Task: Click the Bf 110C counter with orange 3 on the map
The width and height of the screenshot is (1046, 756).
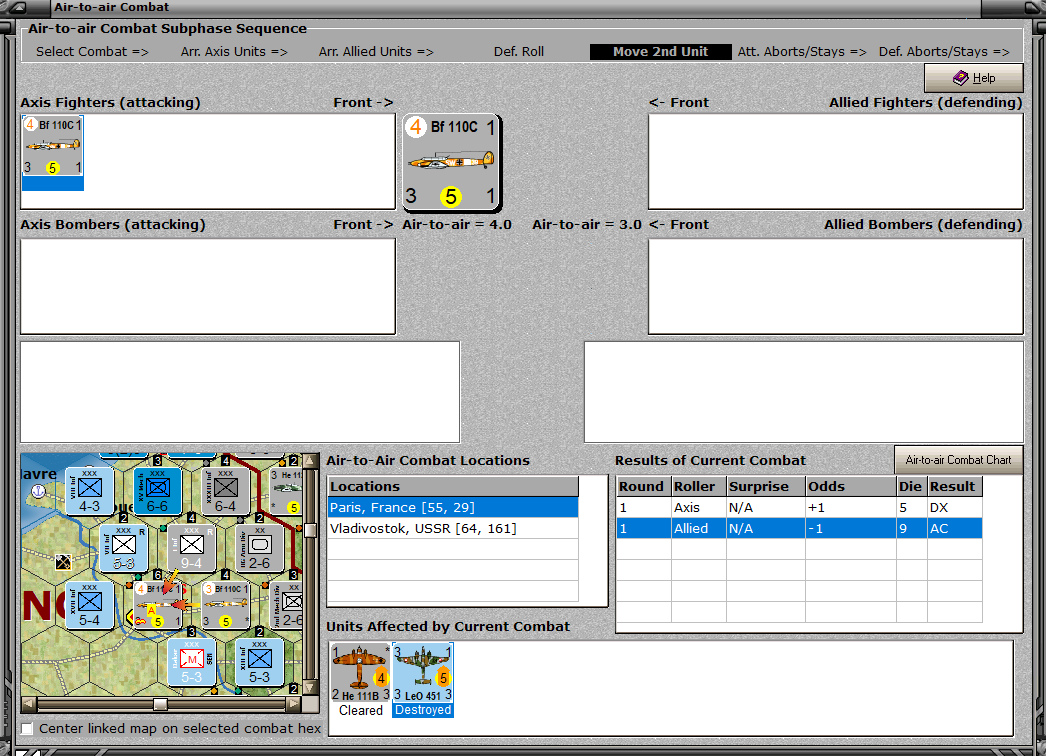Action: tap(225, 605)
